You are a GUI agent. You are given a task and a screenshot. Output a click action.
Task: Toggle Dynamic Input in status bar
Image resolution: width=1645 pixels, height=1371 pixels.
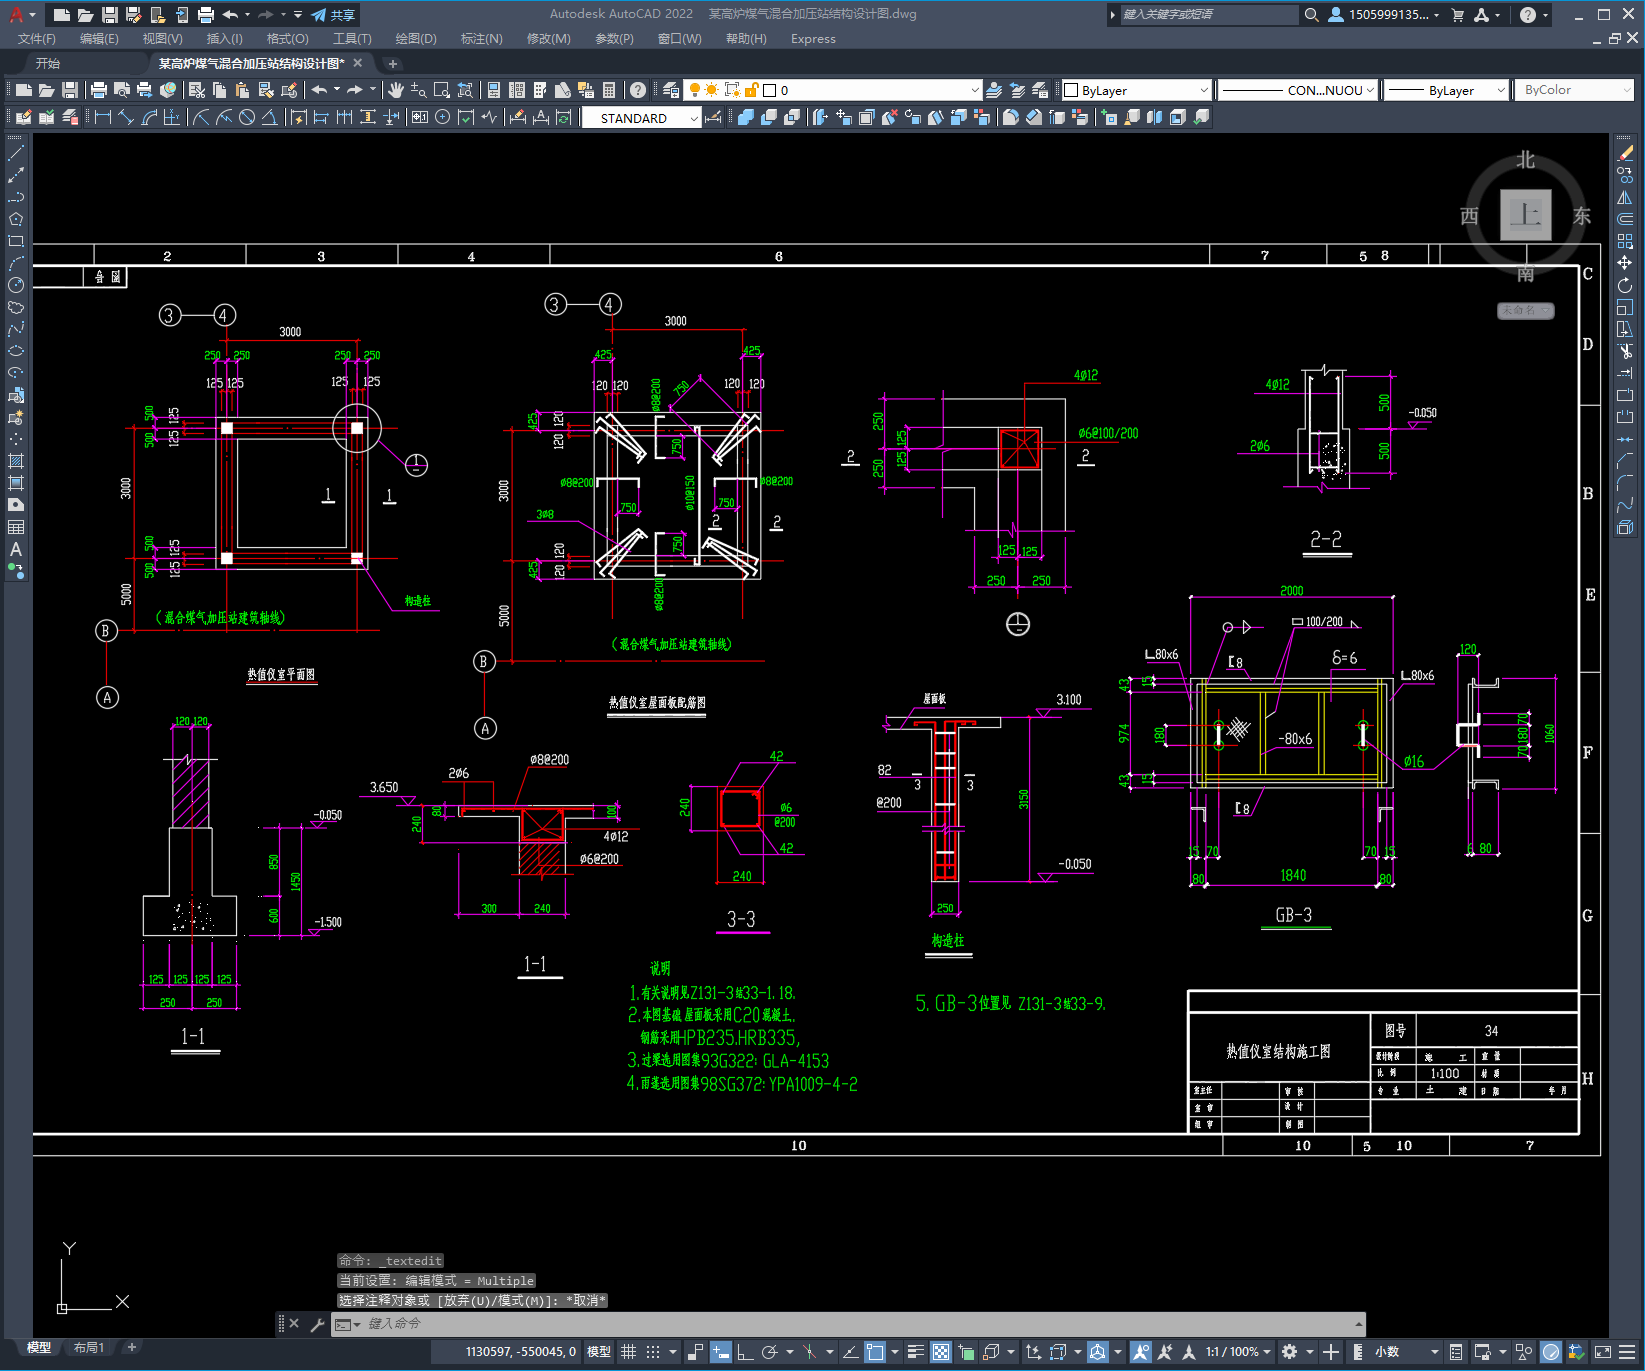point(721,1352)
